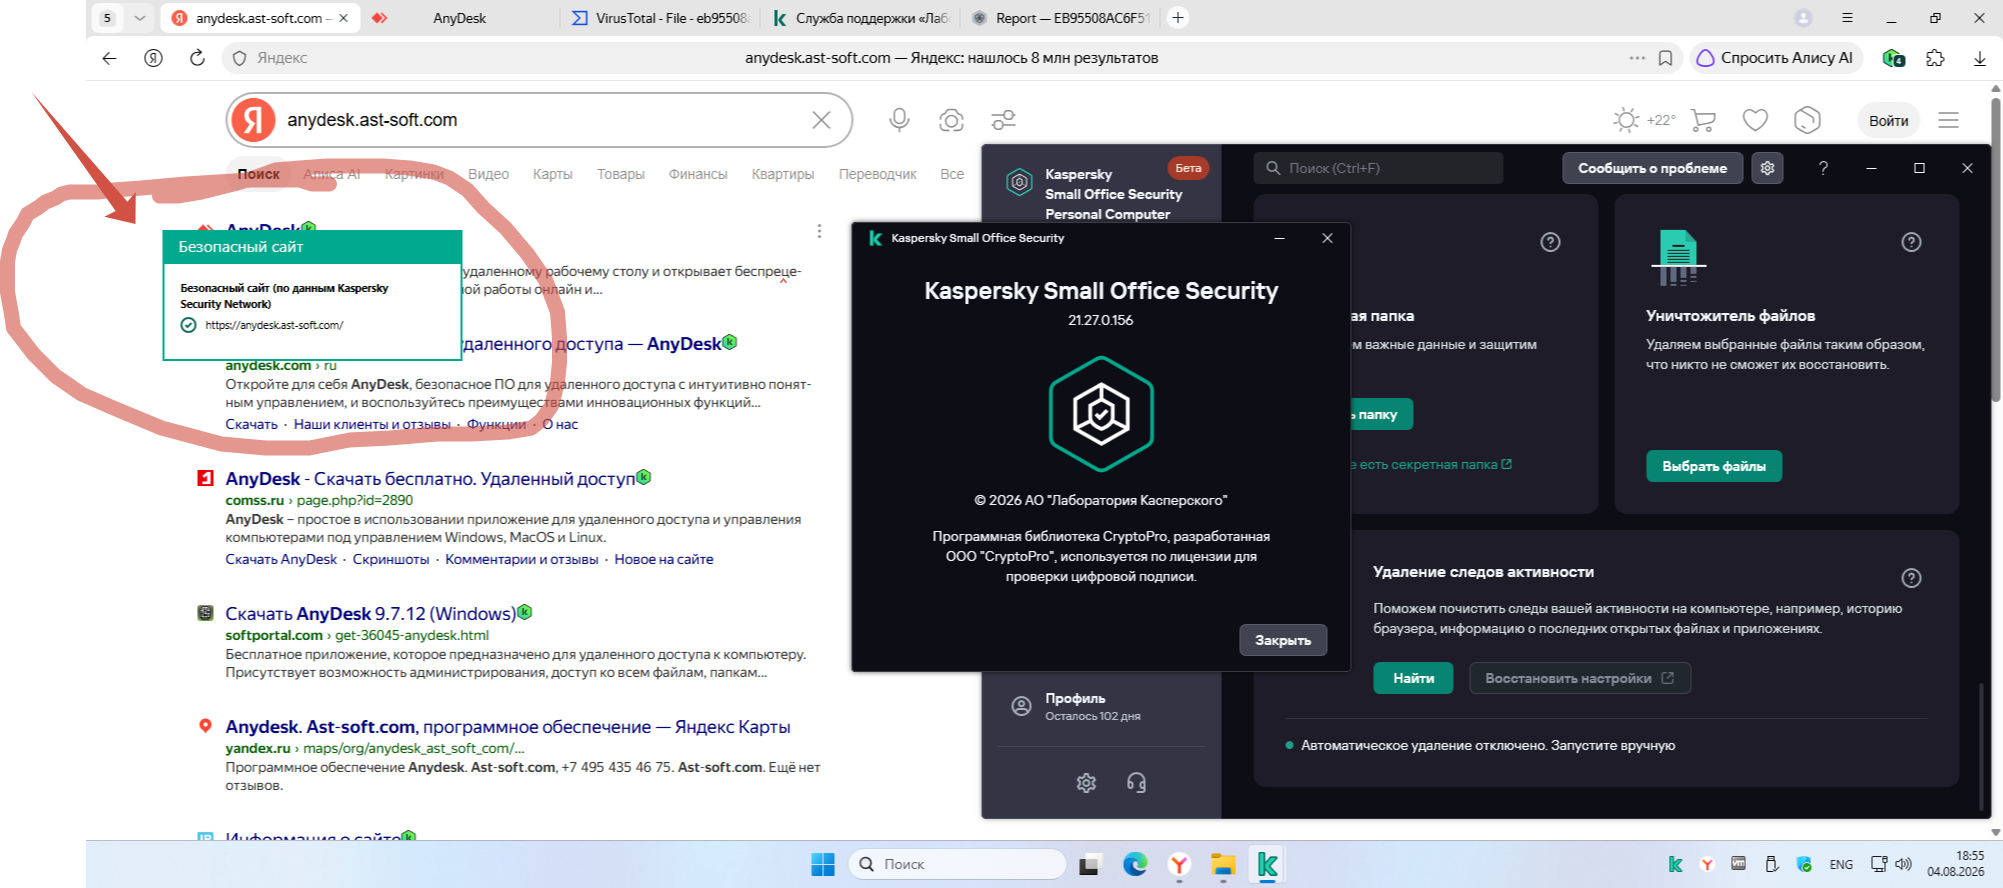Screen dimensions: 2003x888
Task: Open favorites via the heart icon
Action: [1755, 120]
